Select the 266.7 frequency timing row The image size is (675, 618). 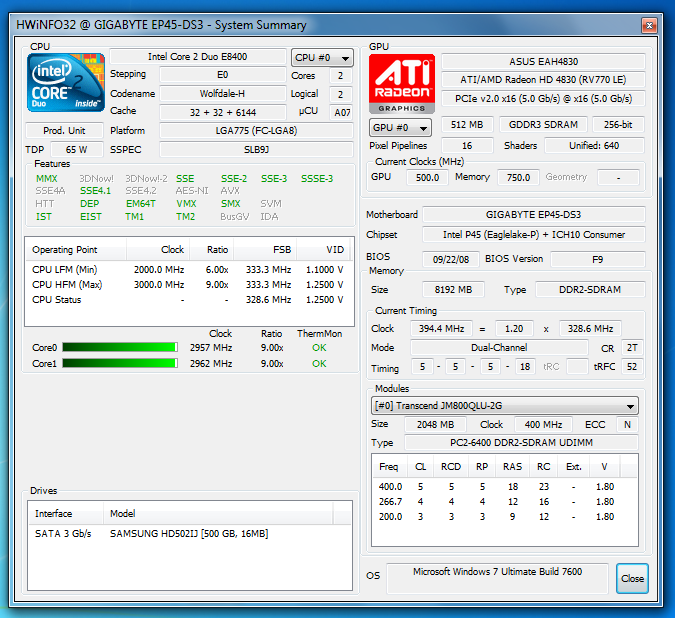pos(504,502)
